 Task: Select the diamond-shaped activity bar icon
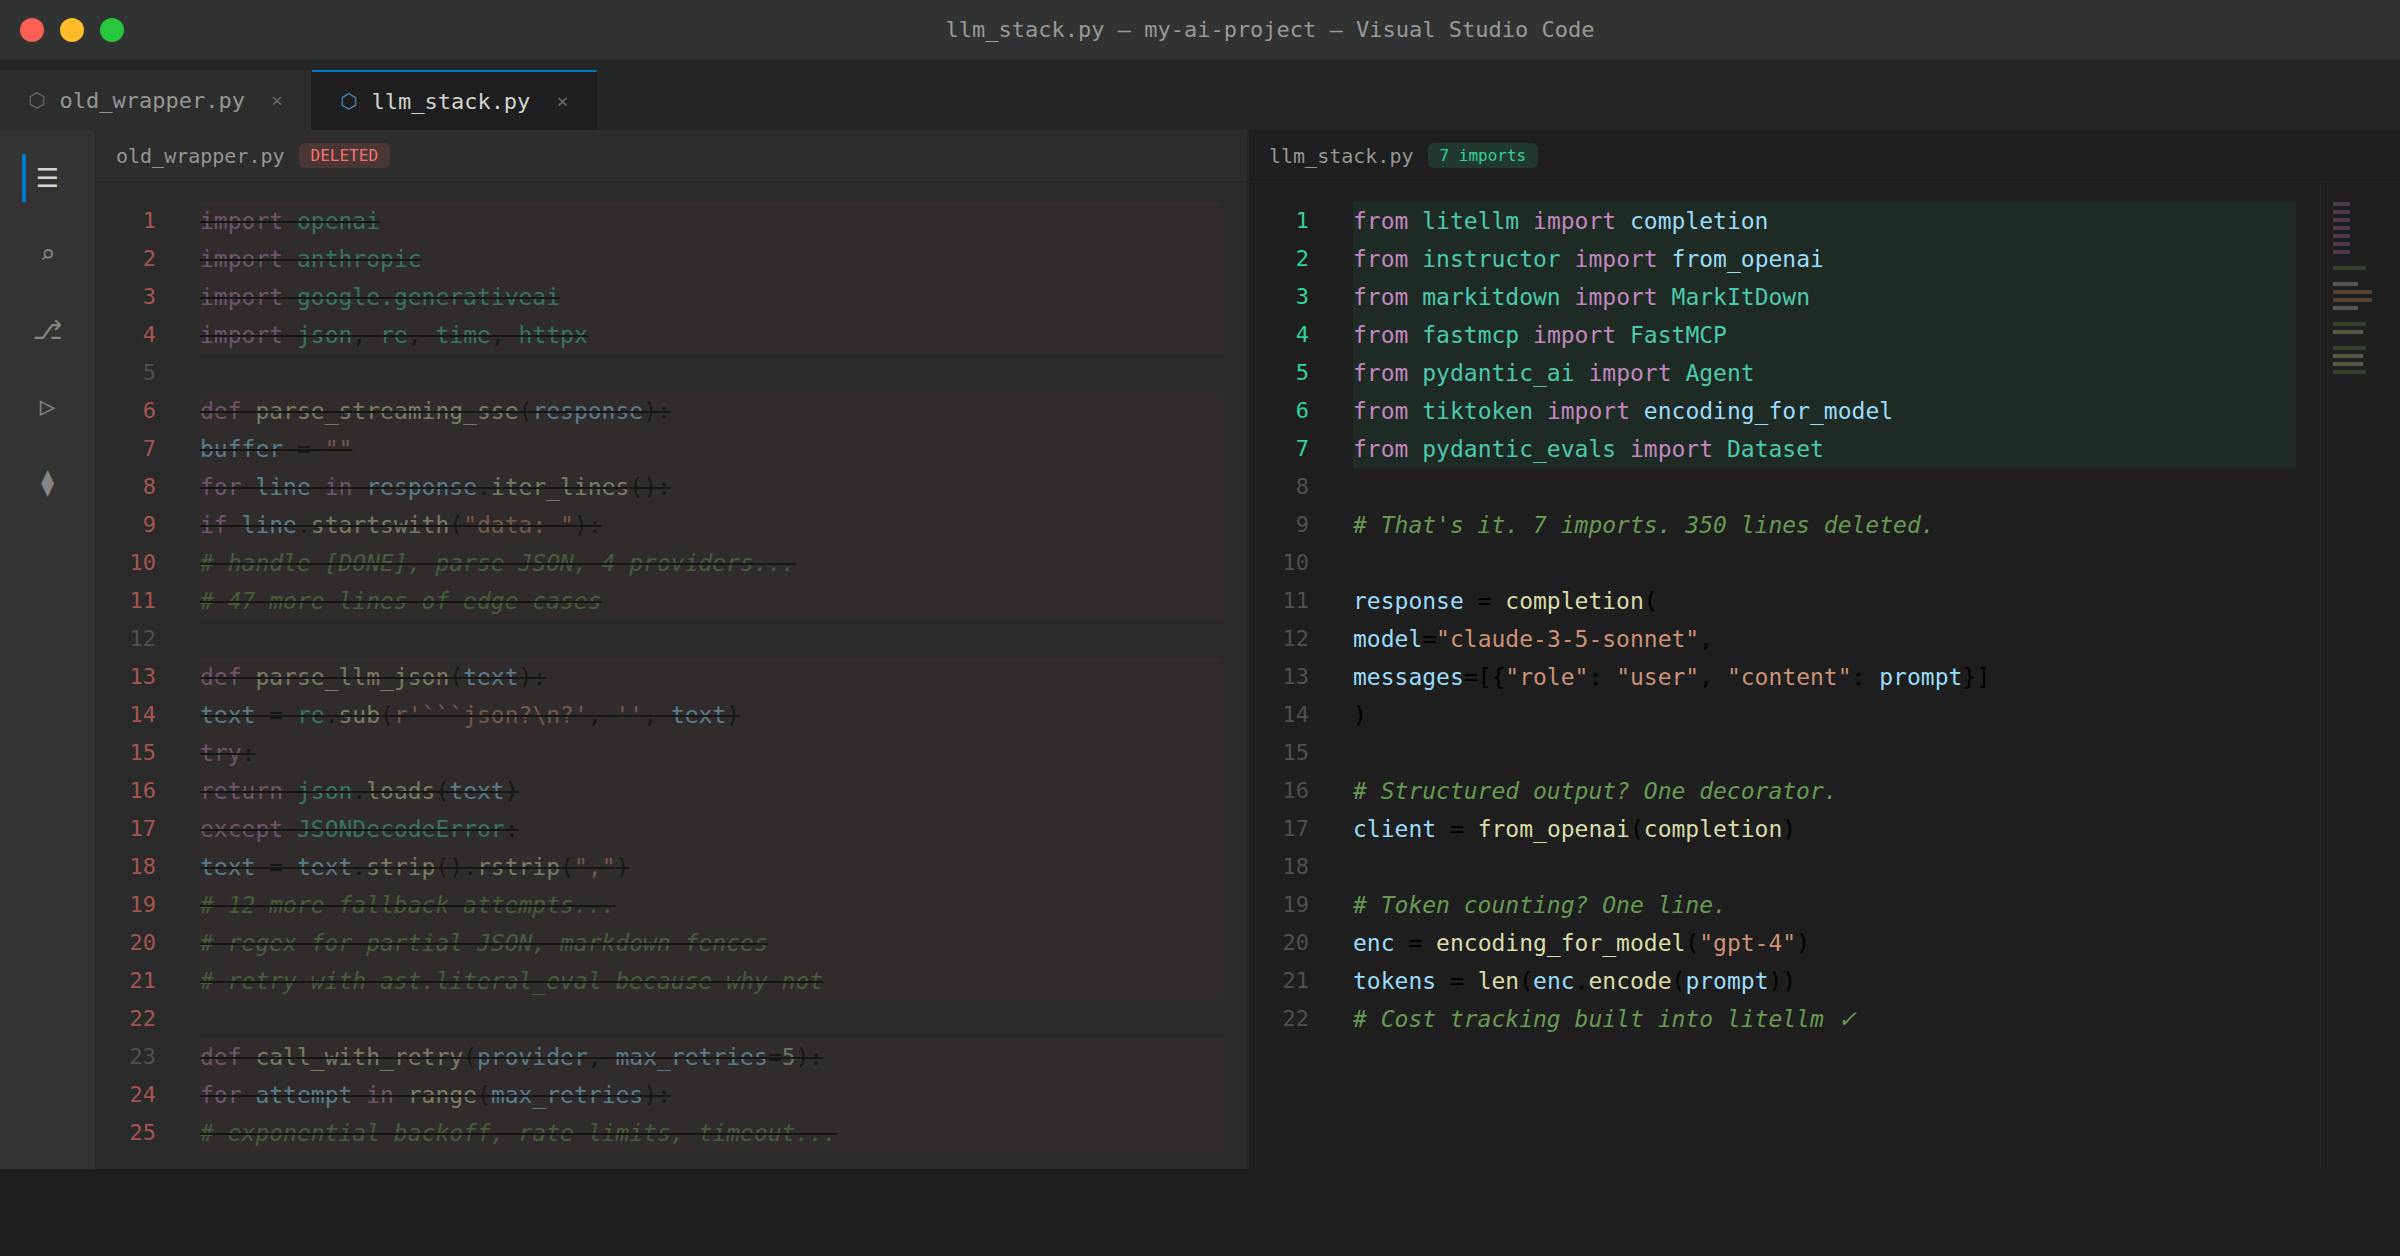click(x=46, y=483)
